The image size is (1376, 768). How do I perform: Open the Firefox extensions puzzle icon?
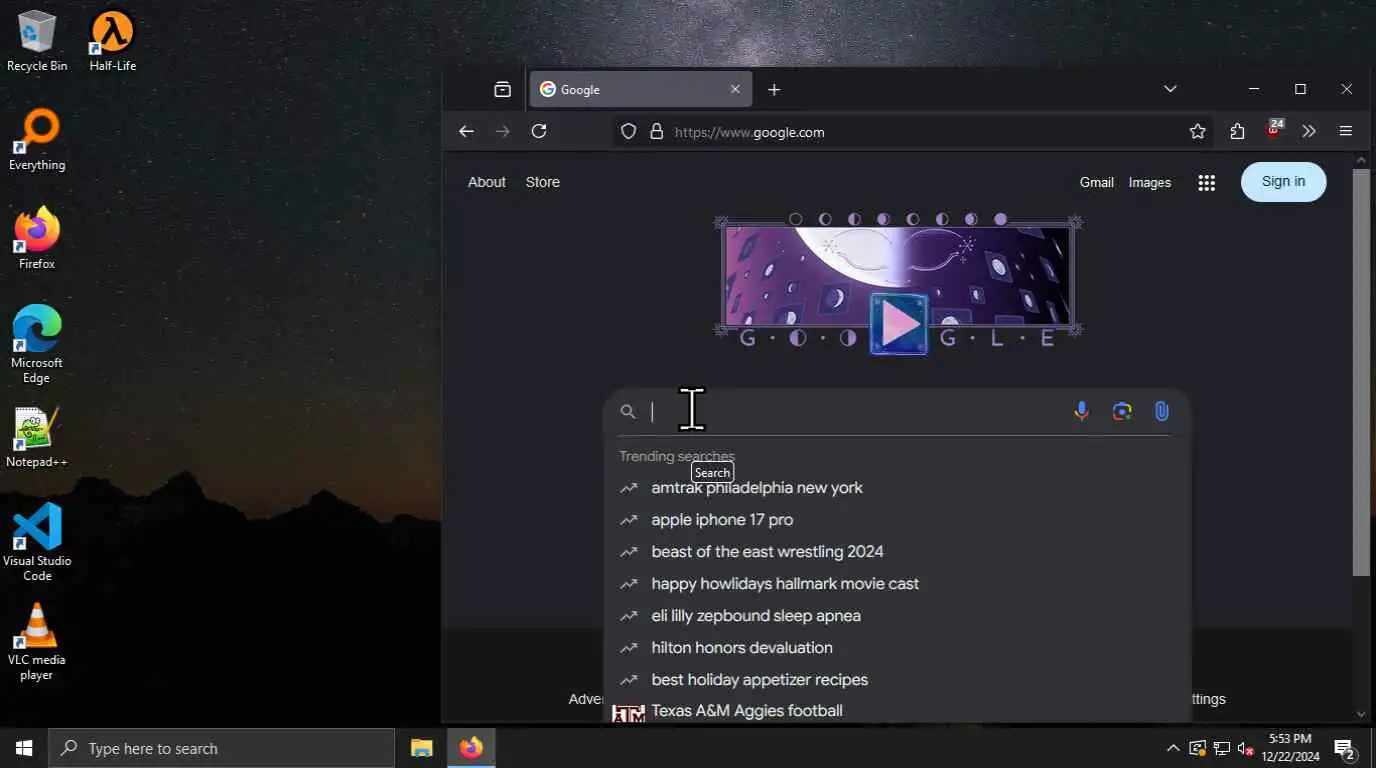(1237, 131)
